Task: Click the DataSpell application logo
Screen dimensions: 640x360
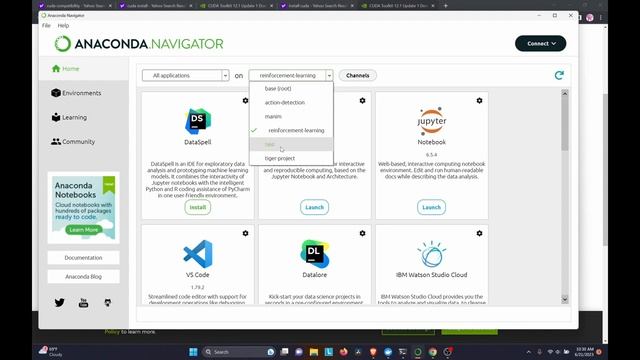Action: tap(198, 121)
